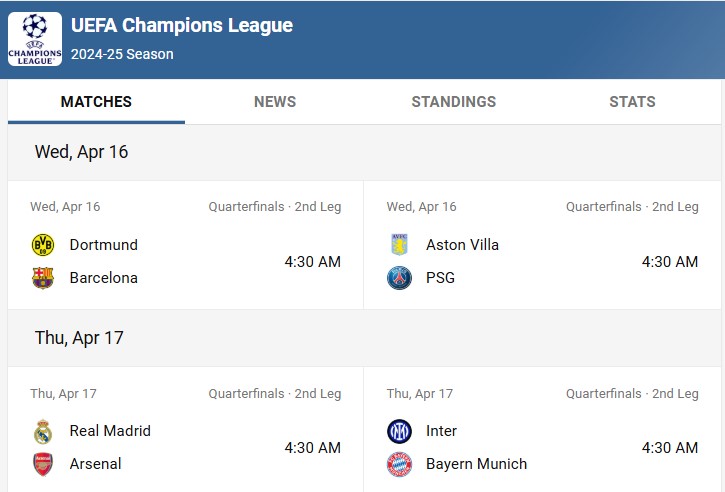Open Real Madrid vs Arsenal kickoff time
The width and height of the screenshot is (725, 492).
click(x=313, y=448)
